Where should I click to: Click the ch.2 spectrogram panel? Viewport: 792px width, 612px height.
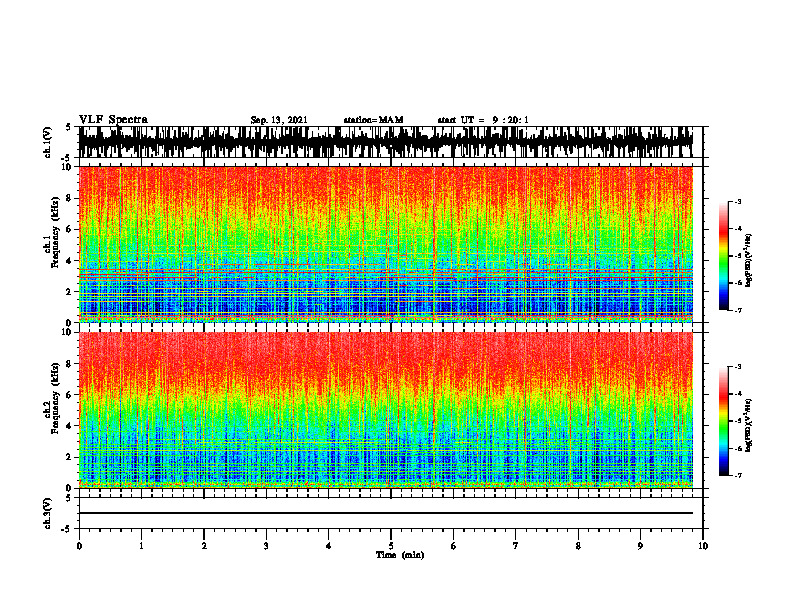tap(386, 410)
